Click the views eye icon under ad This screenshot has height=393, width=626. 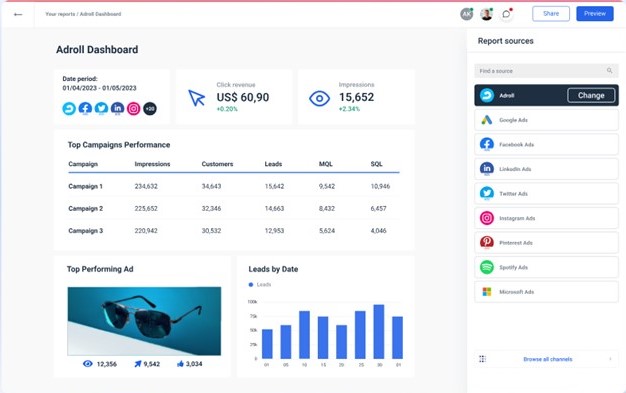(x=88, y=364)
